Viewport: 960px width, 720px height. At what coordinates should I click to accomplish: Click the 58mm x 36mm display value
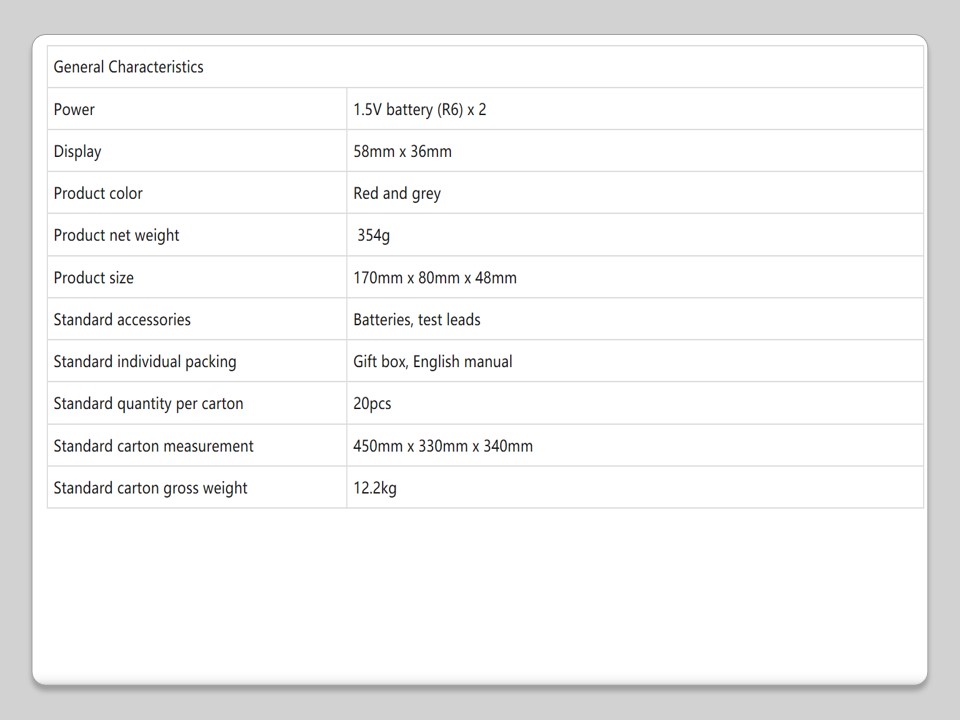(402, 152)
